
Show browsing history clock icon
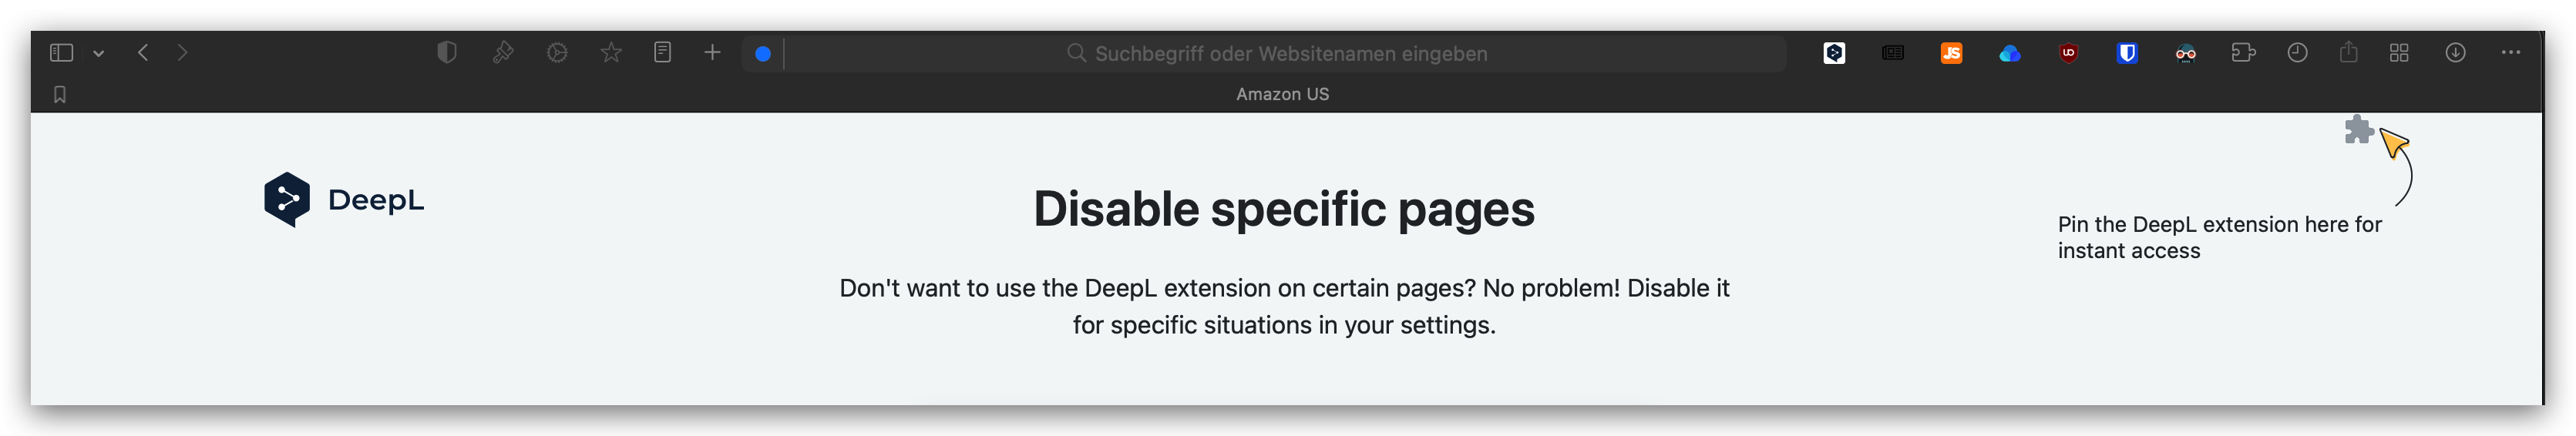coord(2298,53)
